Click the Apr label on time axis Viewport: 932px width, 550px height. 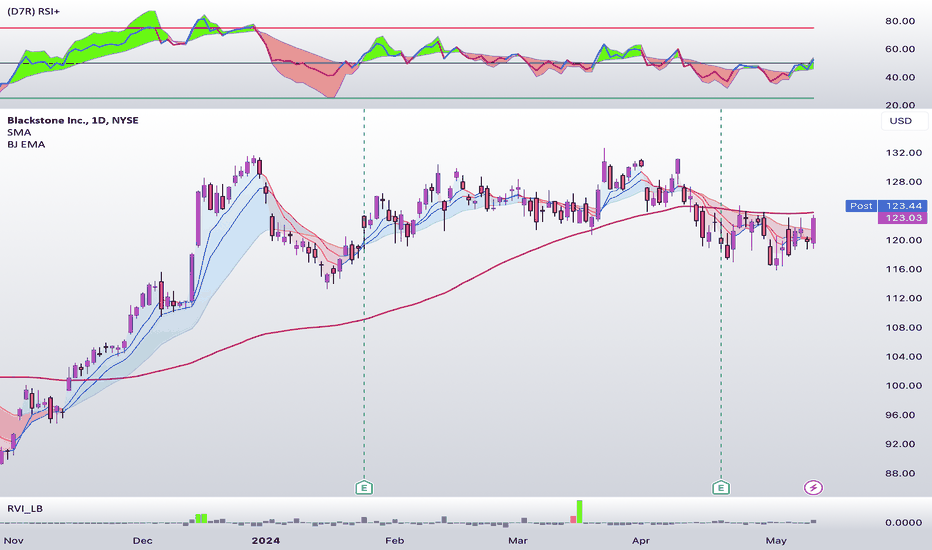641,540
